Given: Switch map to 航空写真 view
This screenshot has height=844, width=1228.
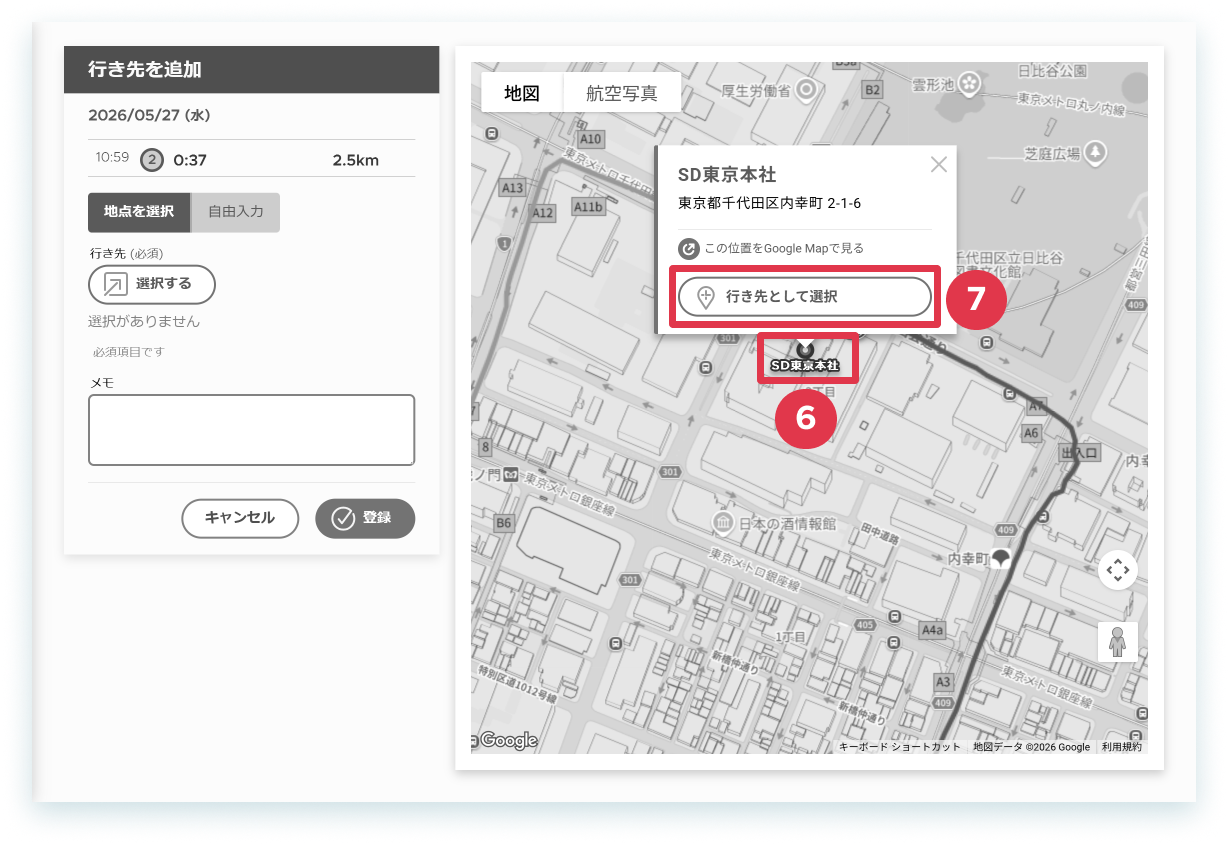Looking at the screenshot, I should (x=622, y=93).
